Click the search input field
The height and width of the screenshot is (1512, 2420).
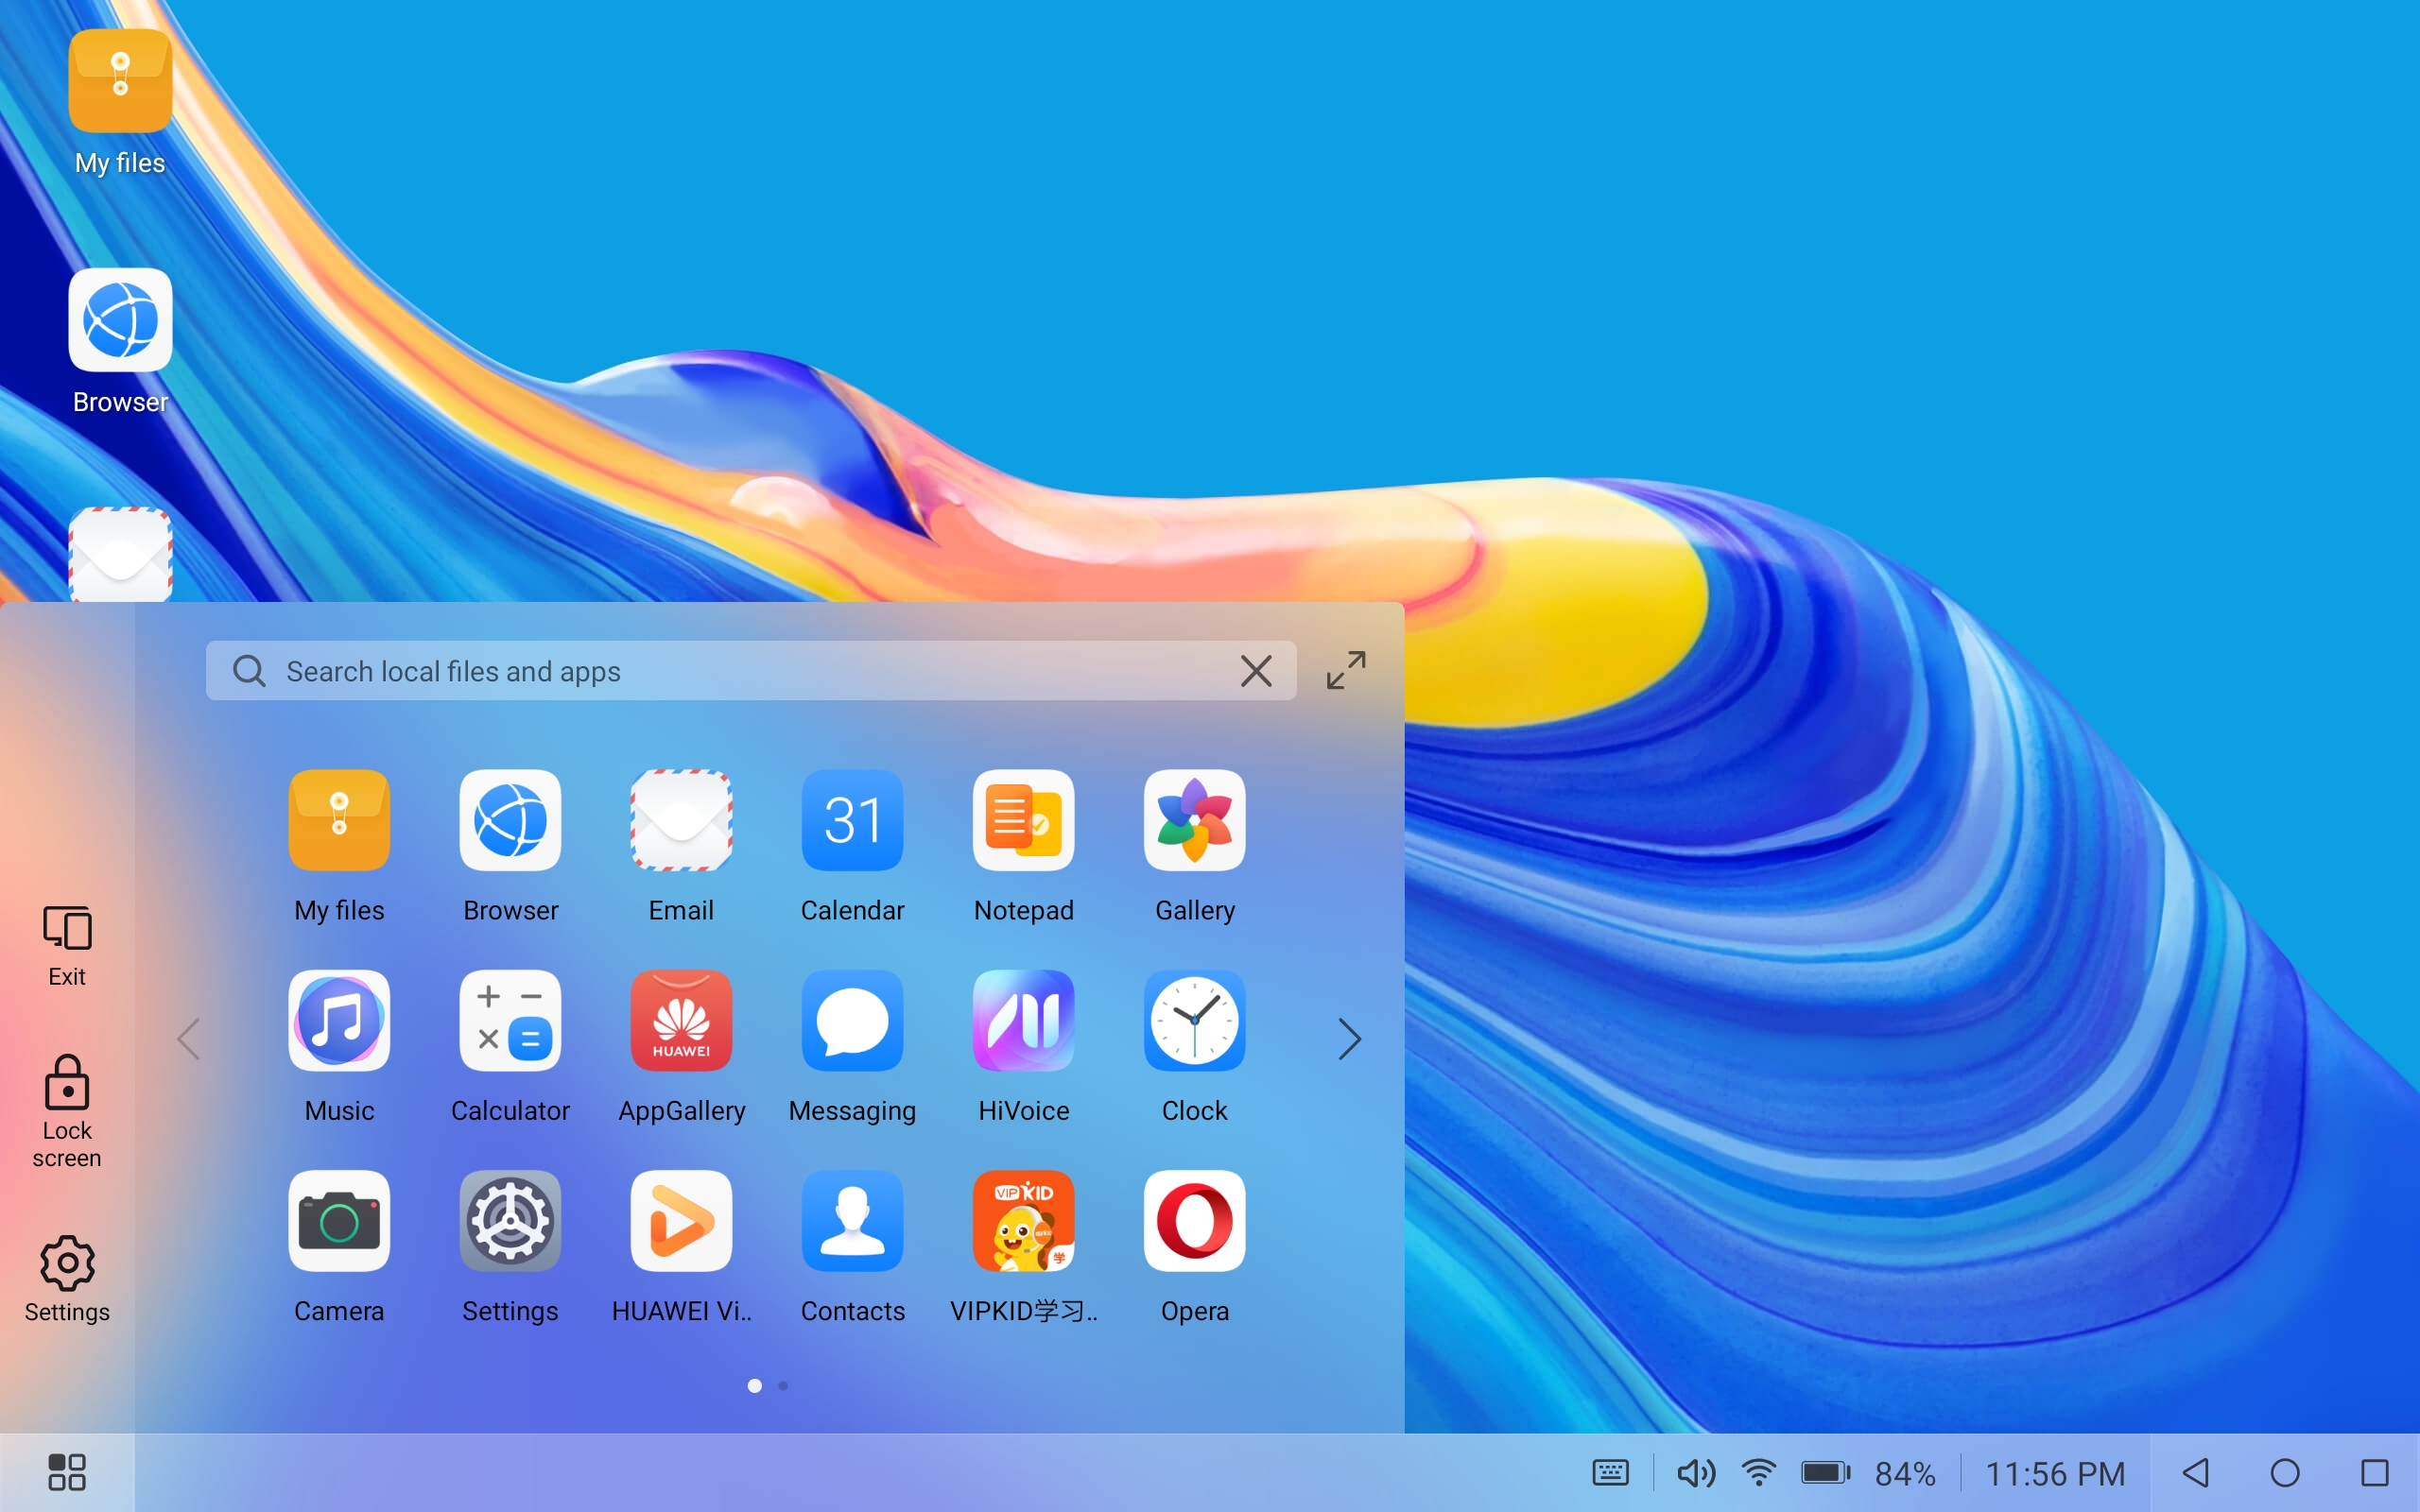[x=750, y=671]
